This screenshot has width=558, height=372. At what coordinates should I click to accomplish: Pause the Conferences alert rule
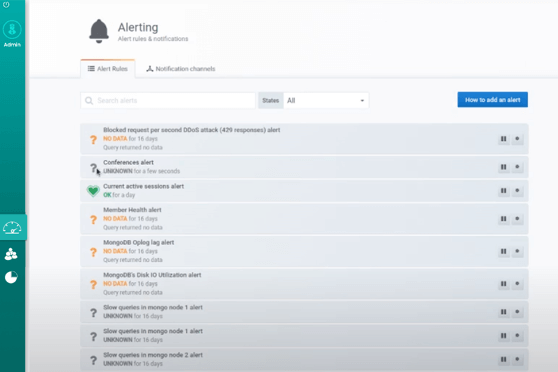504,167
